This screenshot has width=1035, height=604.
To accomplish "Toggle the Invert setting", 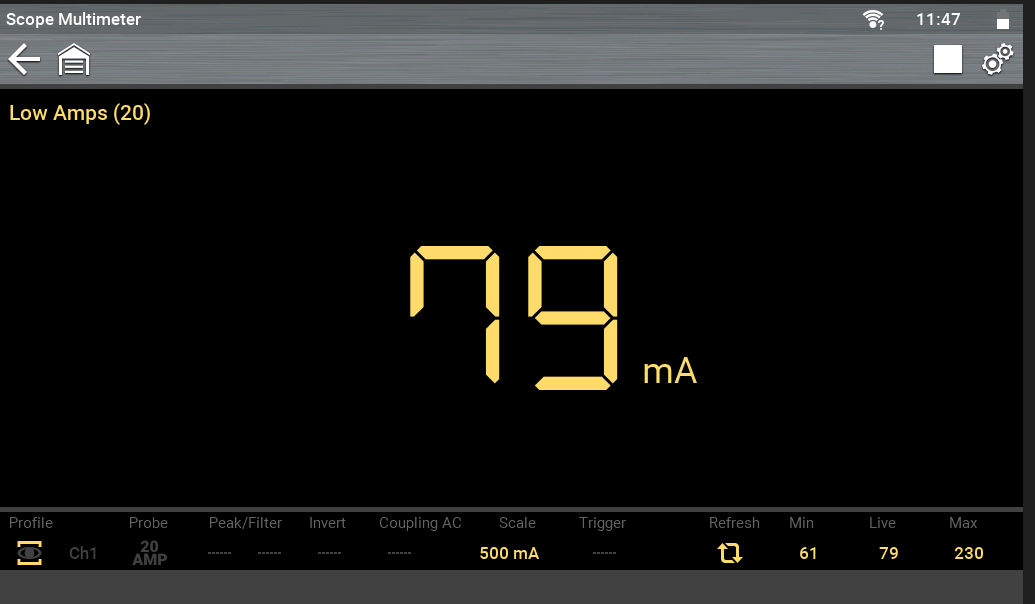I will 329,553.
